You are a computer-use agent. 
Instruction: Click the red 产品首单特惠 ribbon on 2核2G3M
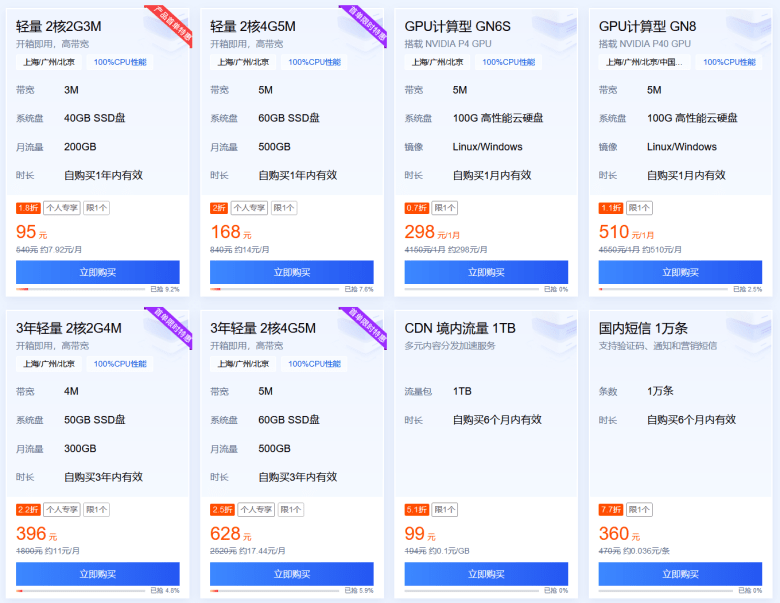point(172,23)
